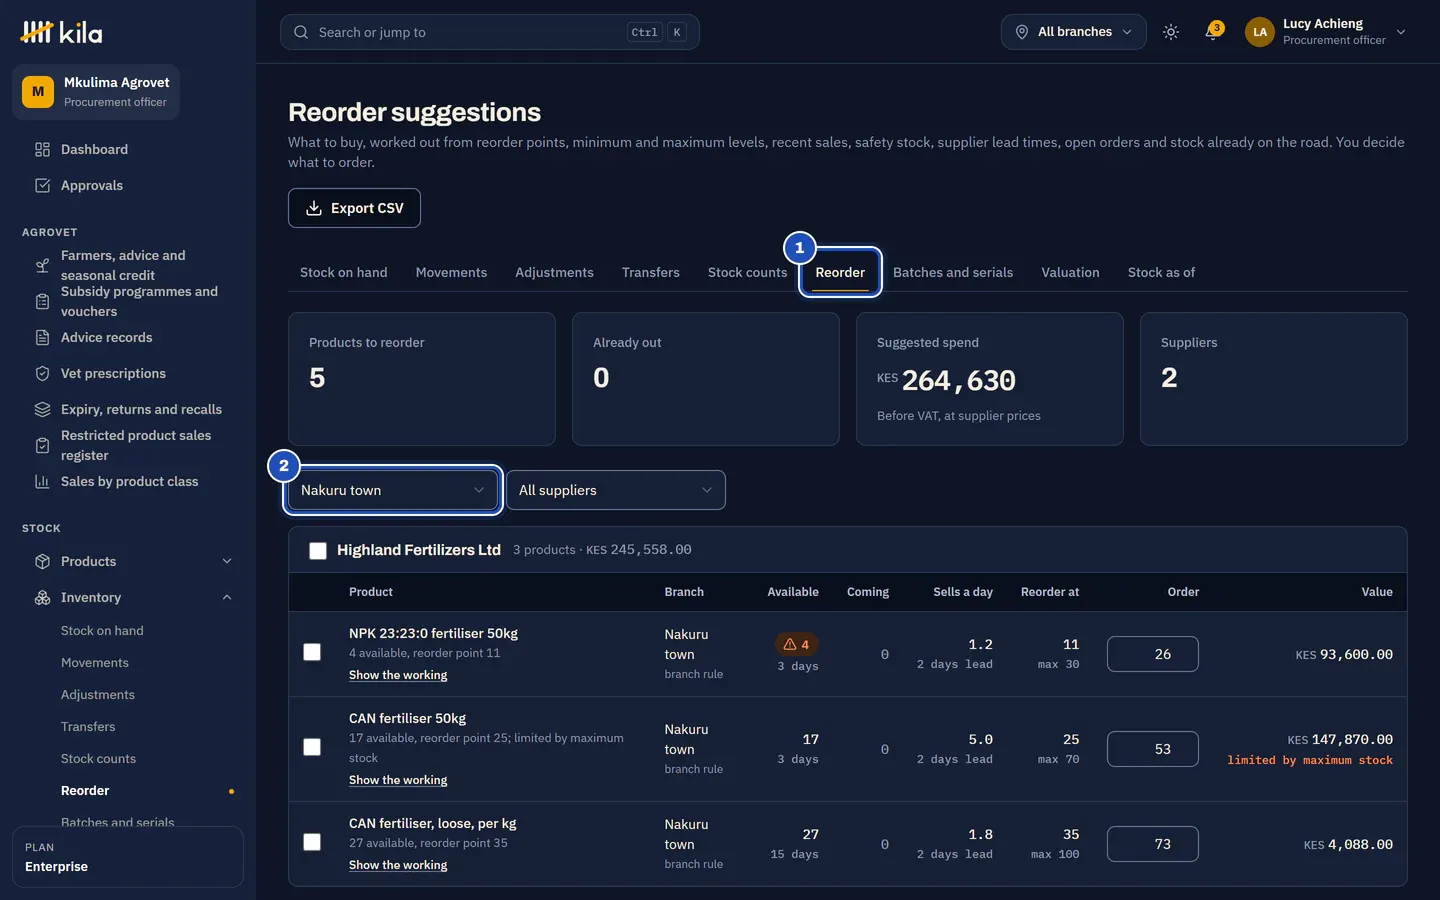The height and width of the screenshot is (900, 1440).
Task: Click the Advice records document icon
Action: (x=42, y=338)
